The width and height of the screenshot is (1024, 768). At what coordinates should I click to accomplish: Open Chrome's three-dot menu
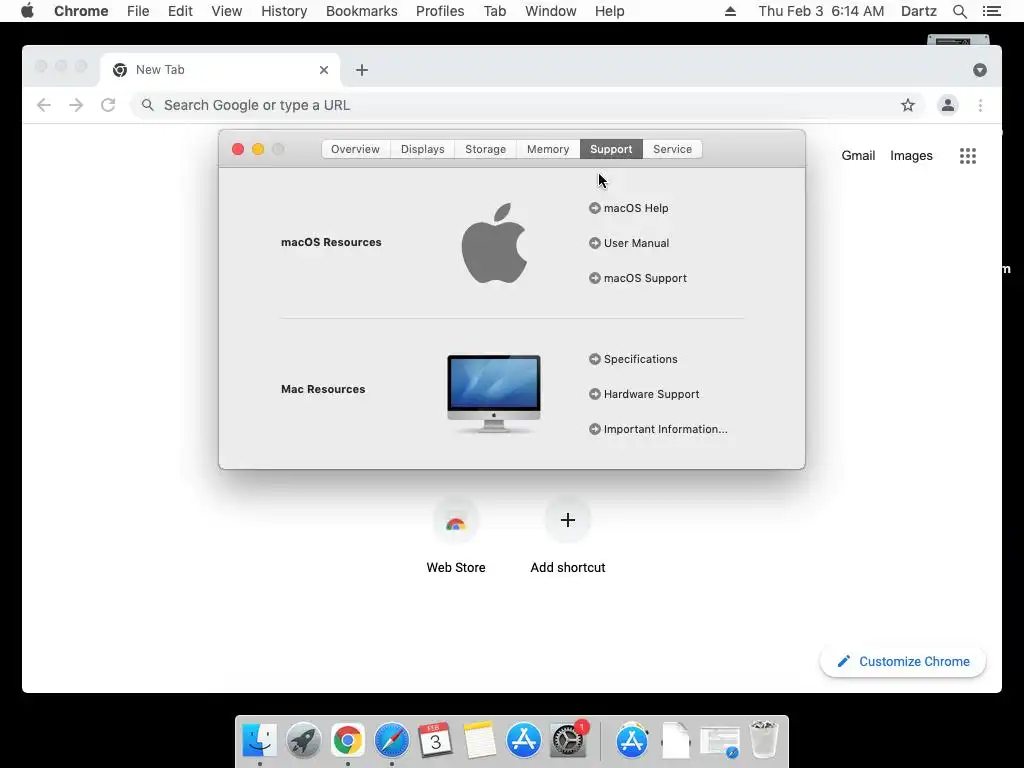980,105
